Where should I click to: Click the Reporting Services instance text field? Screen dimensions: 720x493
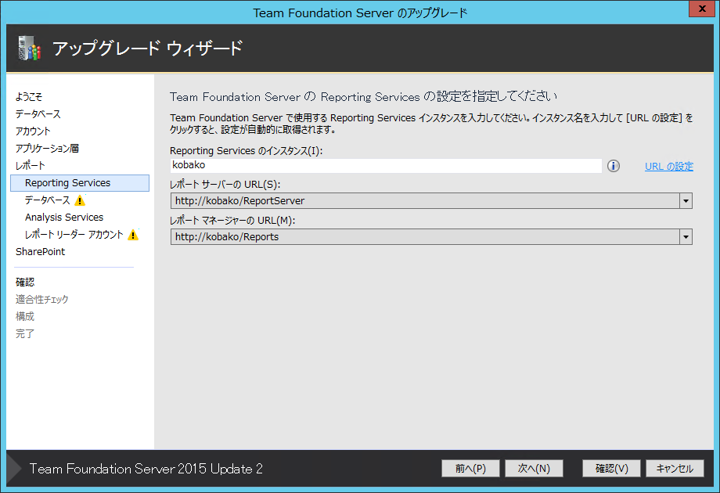coord(385,165)
